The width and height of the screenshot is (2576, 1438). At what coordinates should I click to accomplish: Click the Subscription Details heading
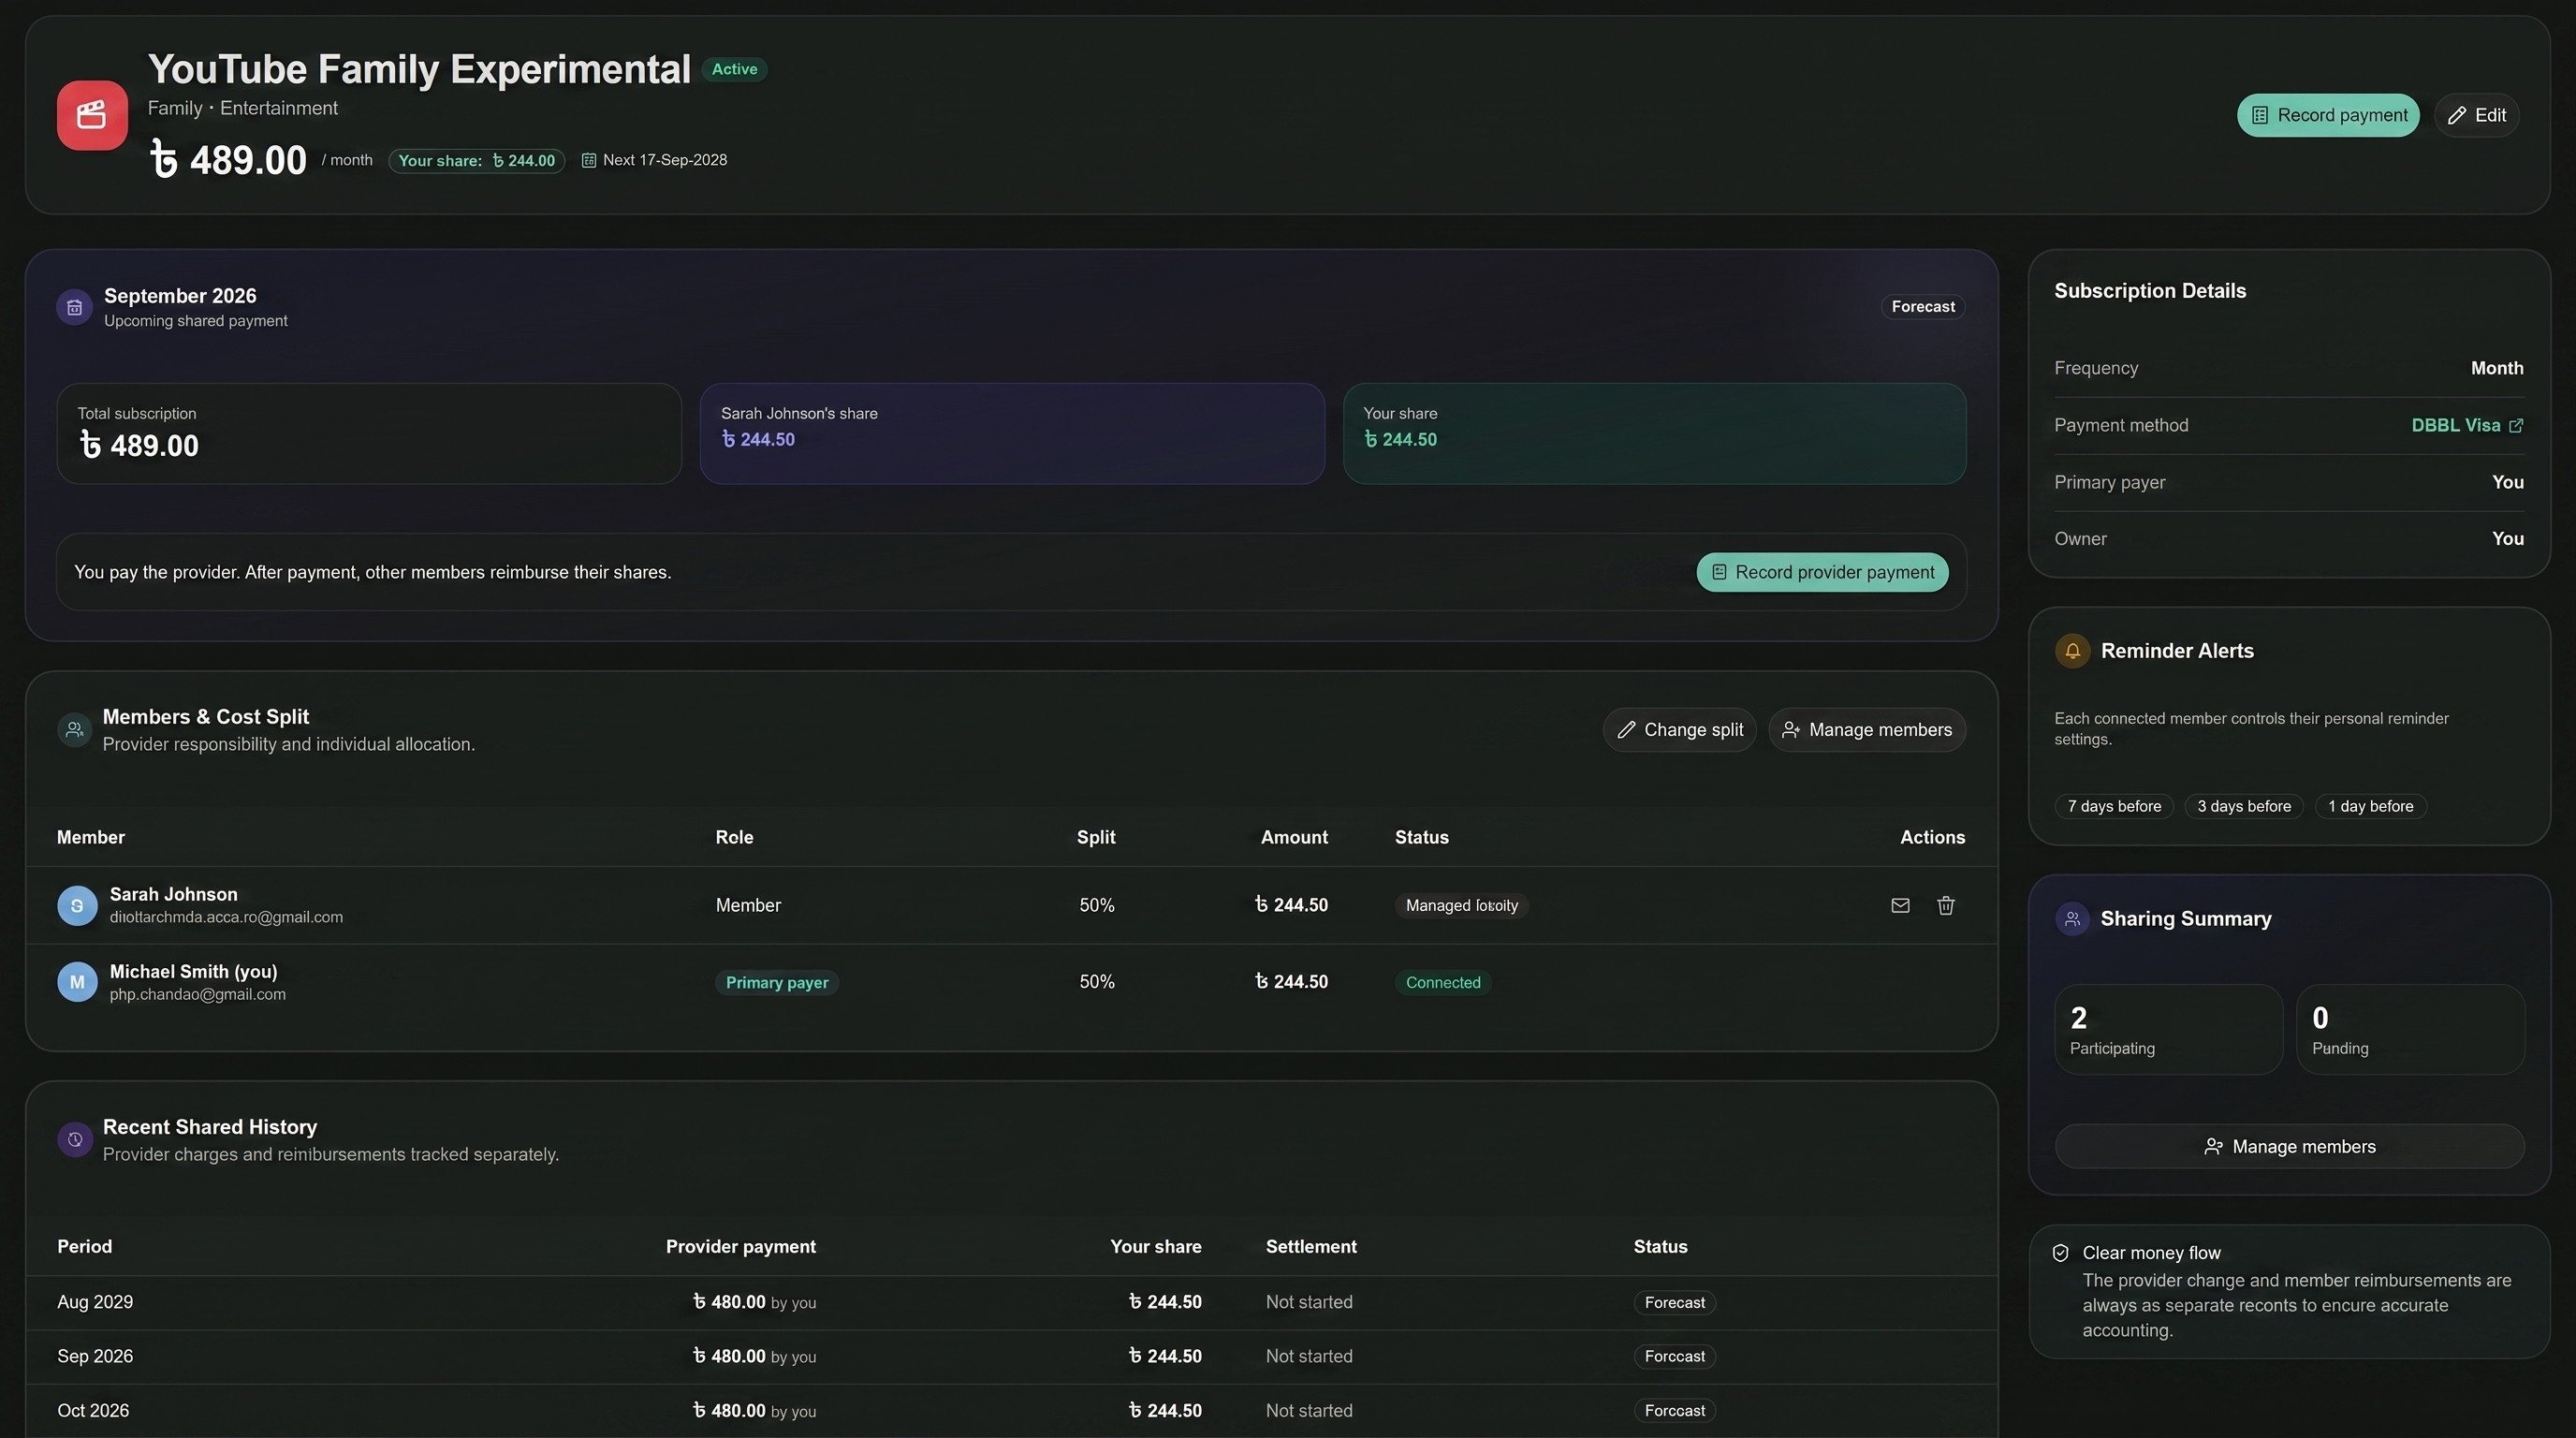[x=2150, y=291]
